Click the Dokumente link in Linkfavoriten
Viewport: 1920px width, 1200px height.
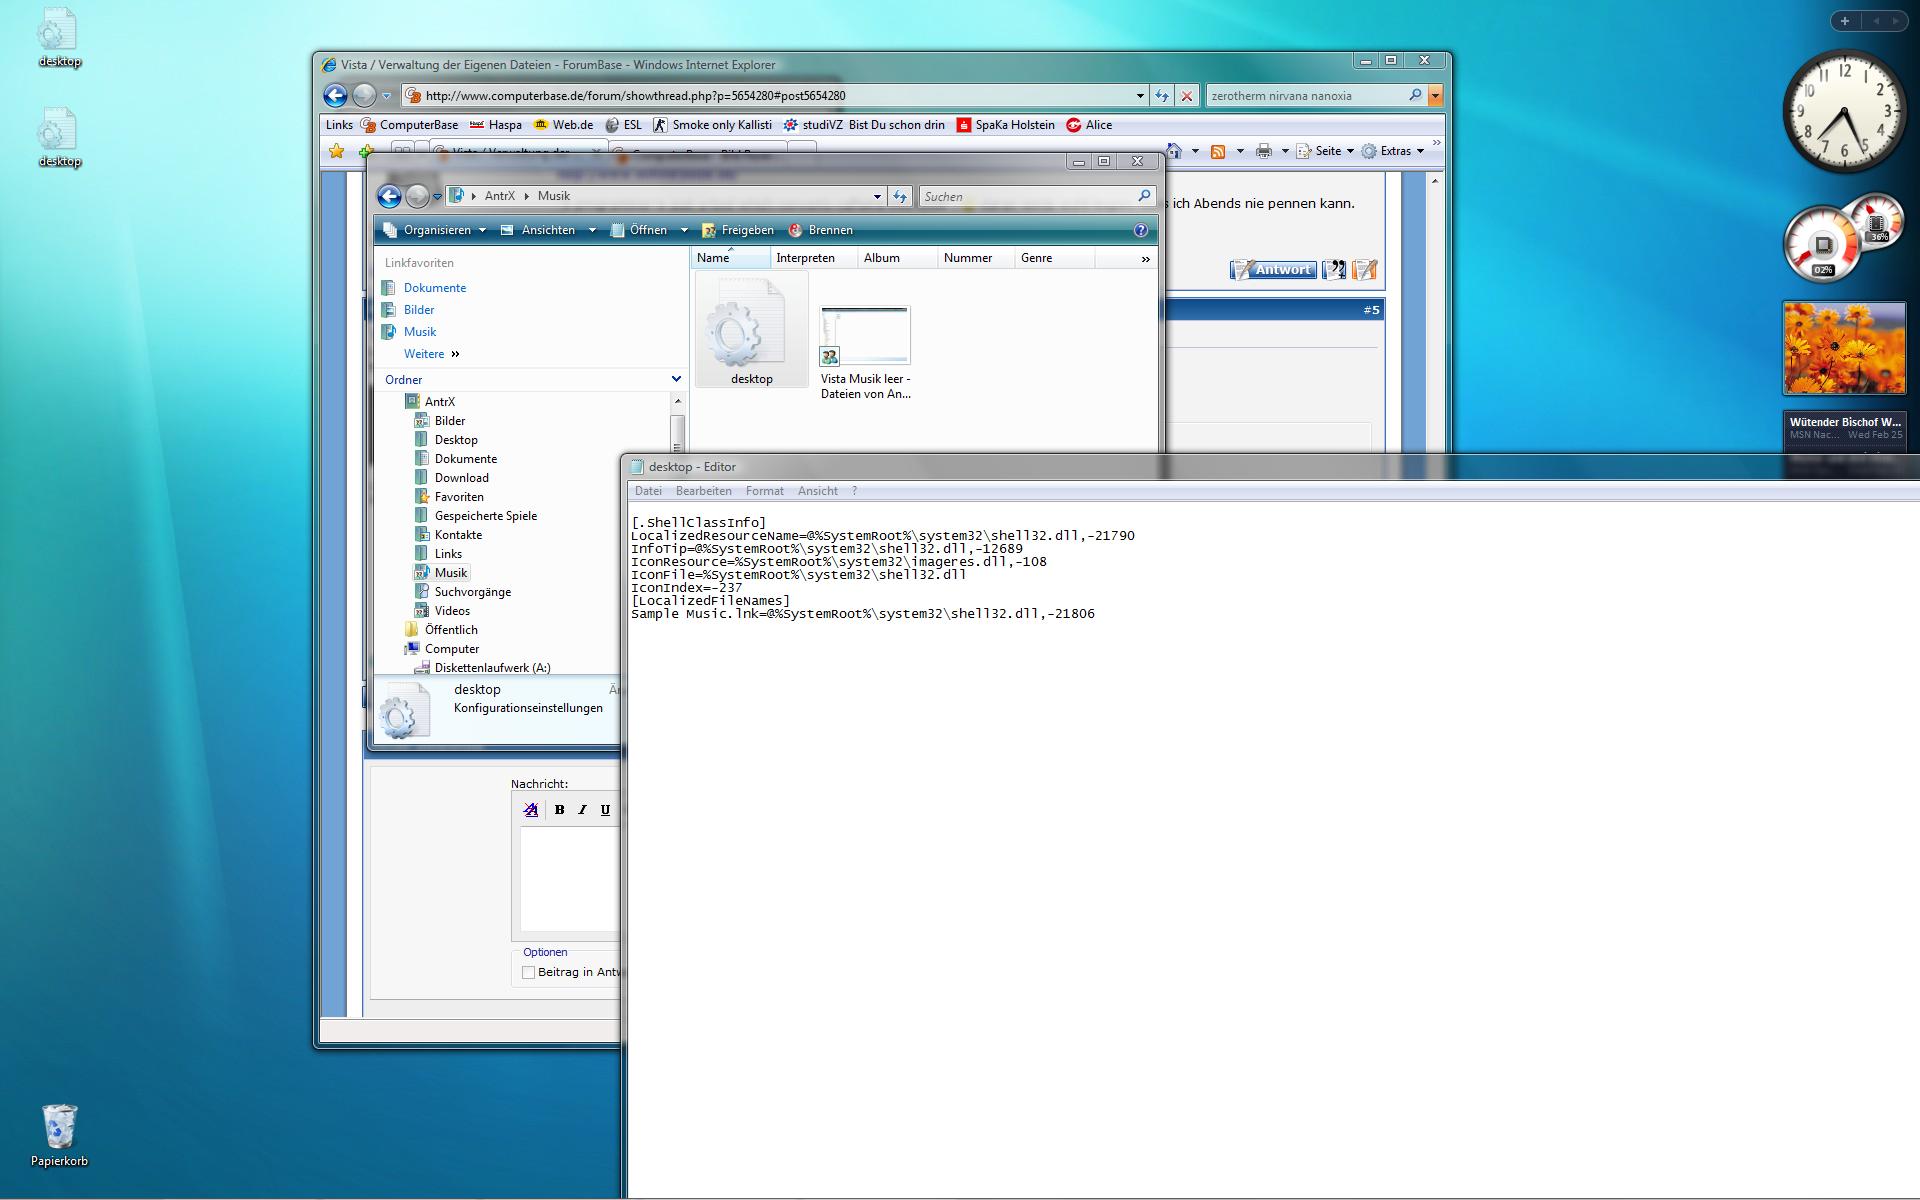pos(434,288)
